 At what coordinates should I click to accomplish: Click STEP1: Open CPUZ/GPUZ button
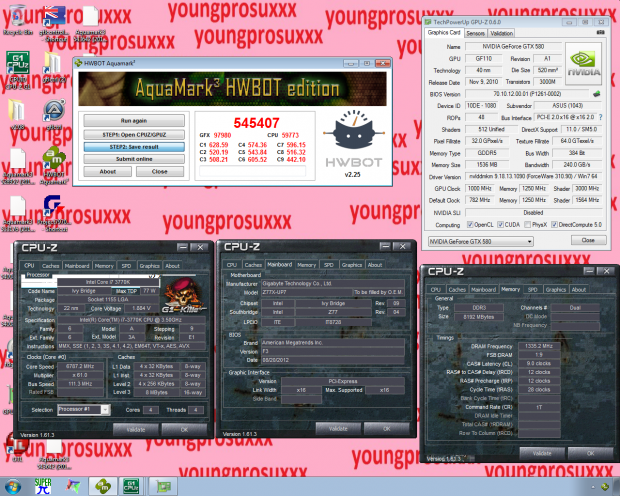click(134, 134)
